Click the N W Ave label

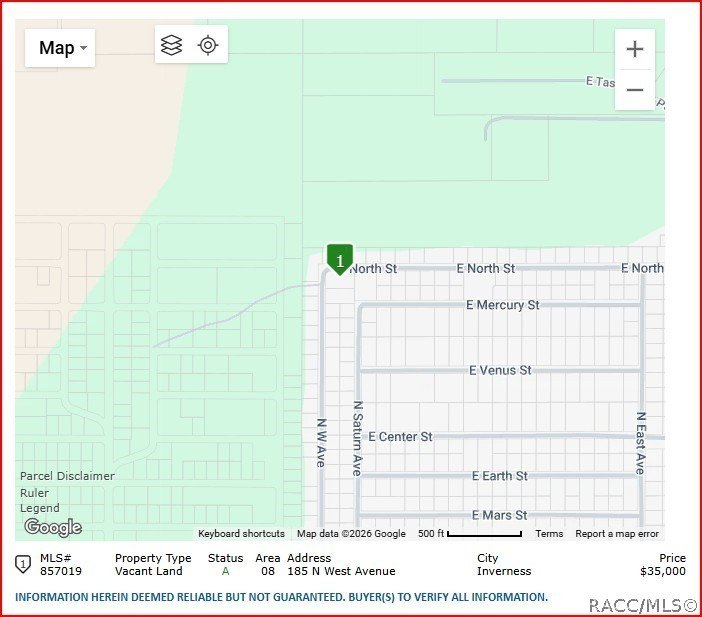click(321, 443)
